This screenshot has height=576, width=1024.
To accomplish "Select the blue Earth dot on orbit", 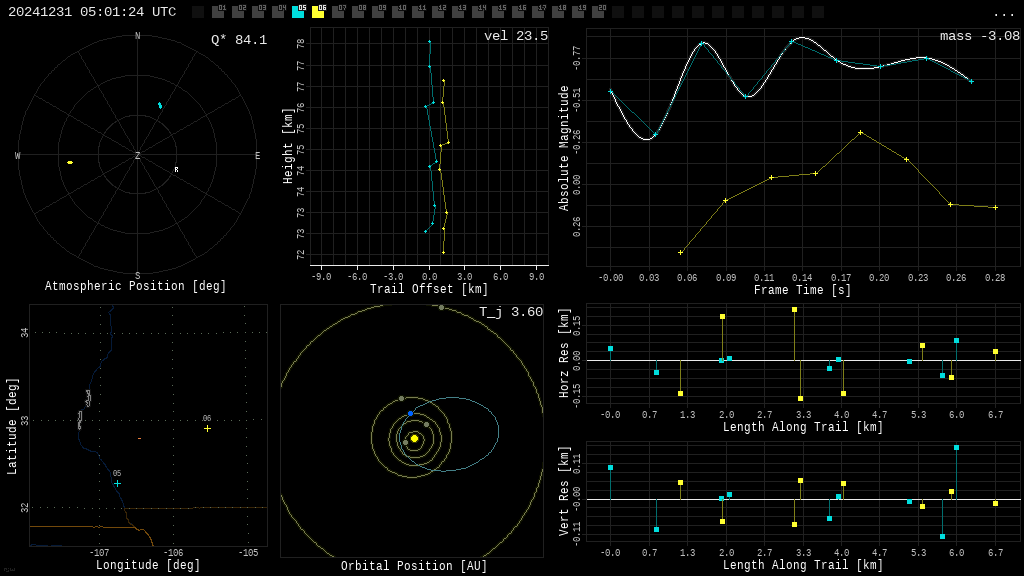I will [x=410, y=413].
